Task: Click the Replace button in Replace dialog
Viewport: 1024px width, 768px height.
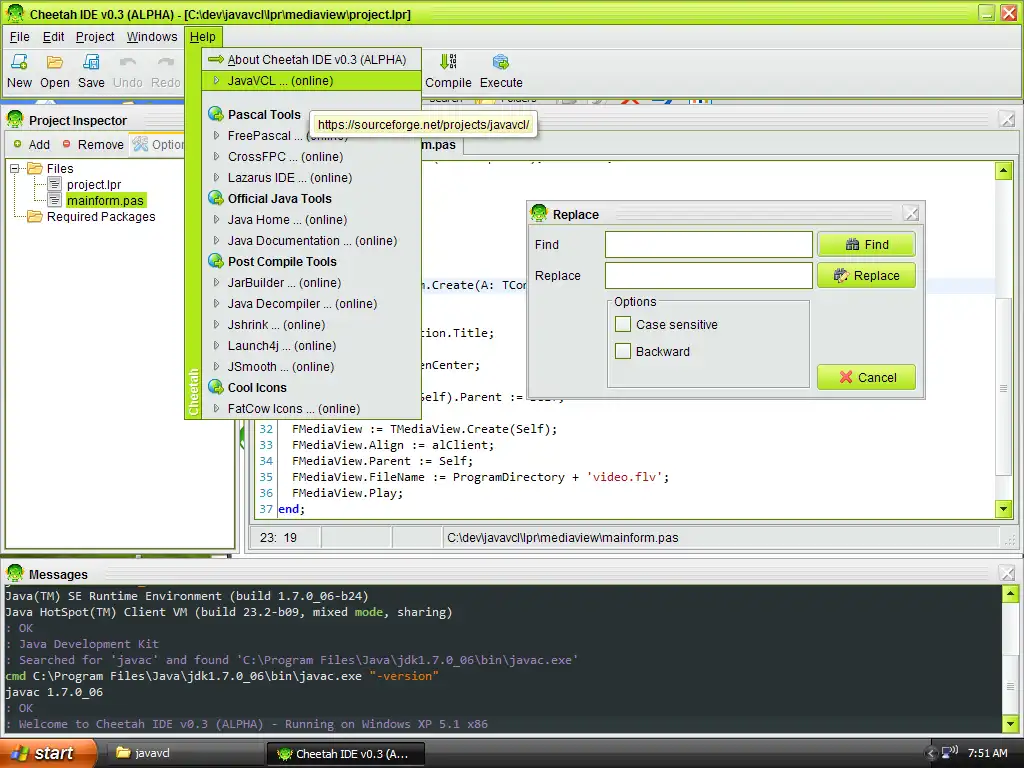Action: click(866, 276)
